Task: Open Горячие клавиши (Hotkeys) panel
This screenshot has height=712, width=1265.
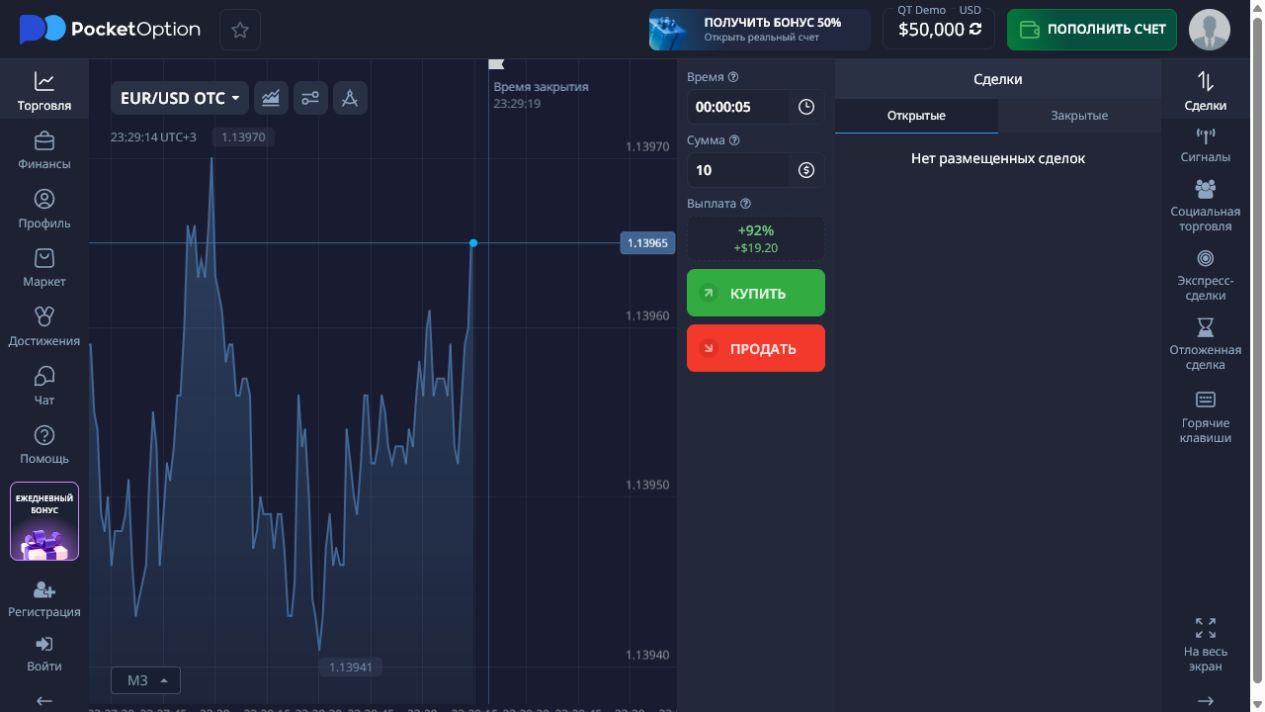Action: point(1205,417)
